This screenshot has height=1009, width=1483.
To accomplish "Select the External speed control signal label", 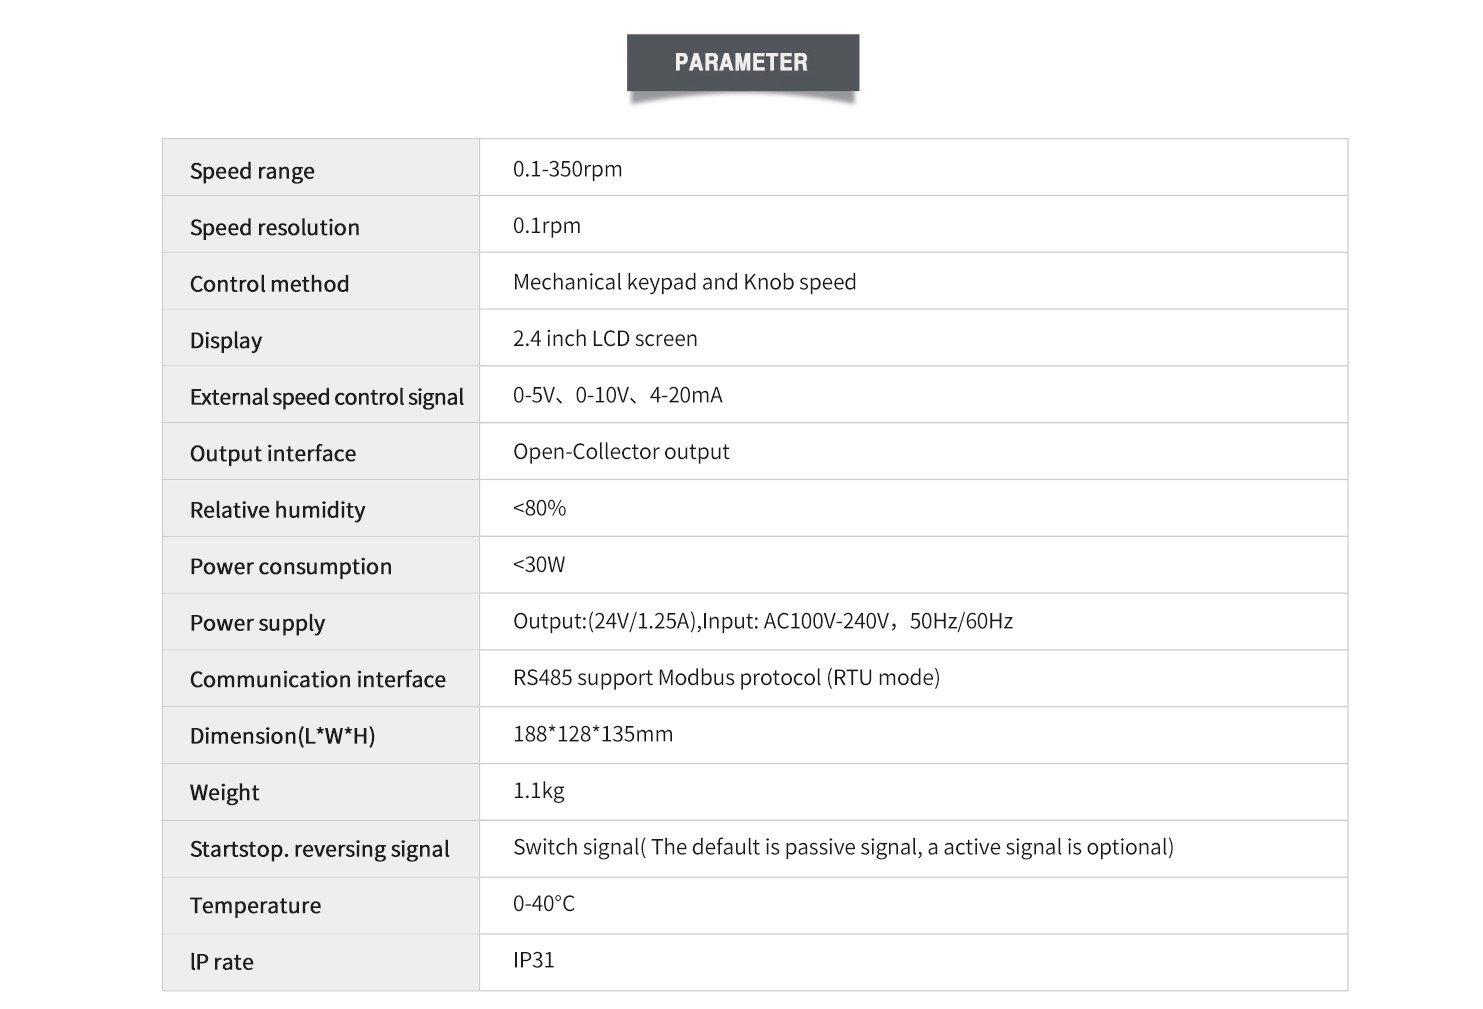I will tap(326, 397).
